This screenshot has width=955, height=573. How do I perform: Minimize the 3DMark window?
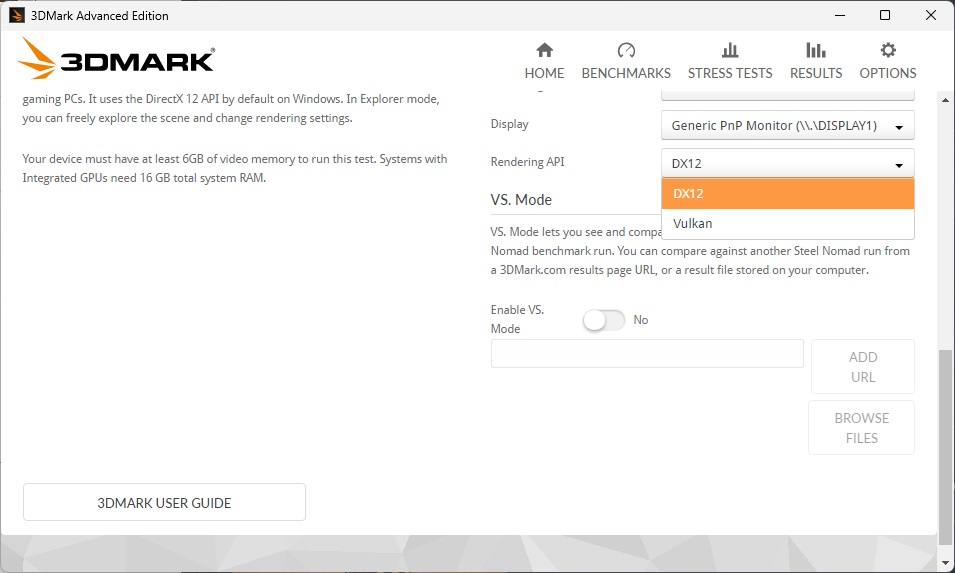[x=840, y=15]
